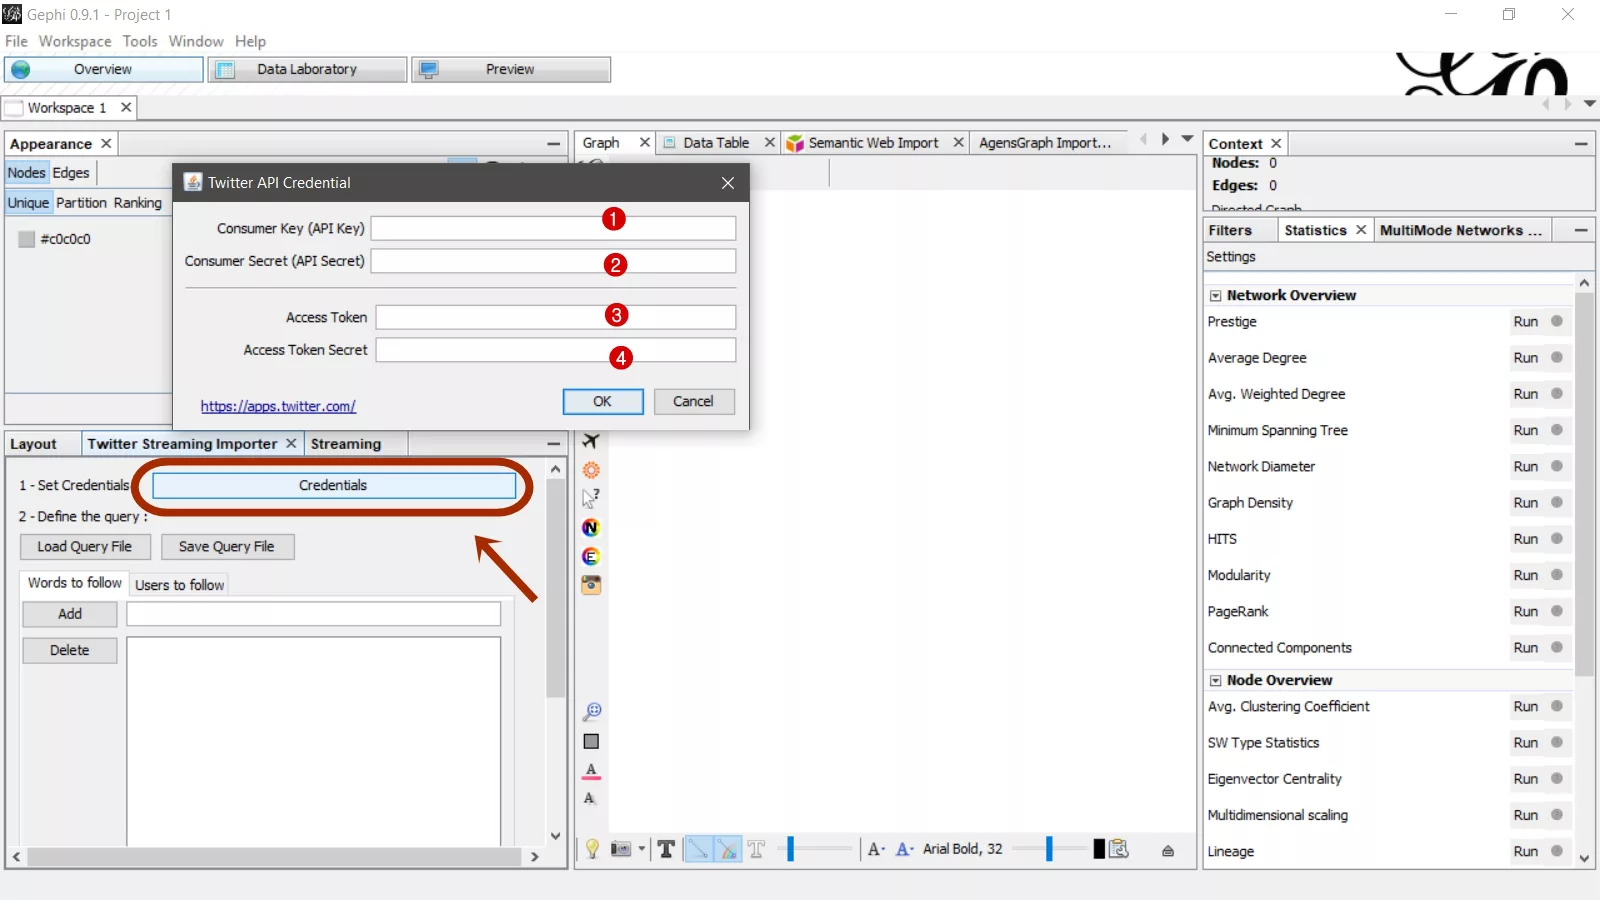1600x900 pixels.
Task: Click the A icon with red underline
Action: pyautogui.click(x=591, y=770)
